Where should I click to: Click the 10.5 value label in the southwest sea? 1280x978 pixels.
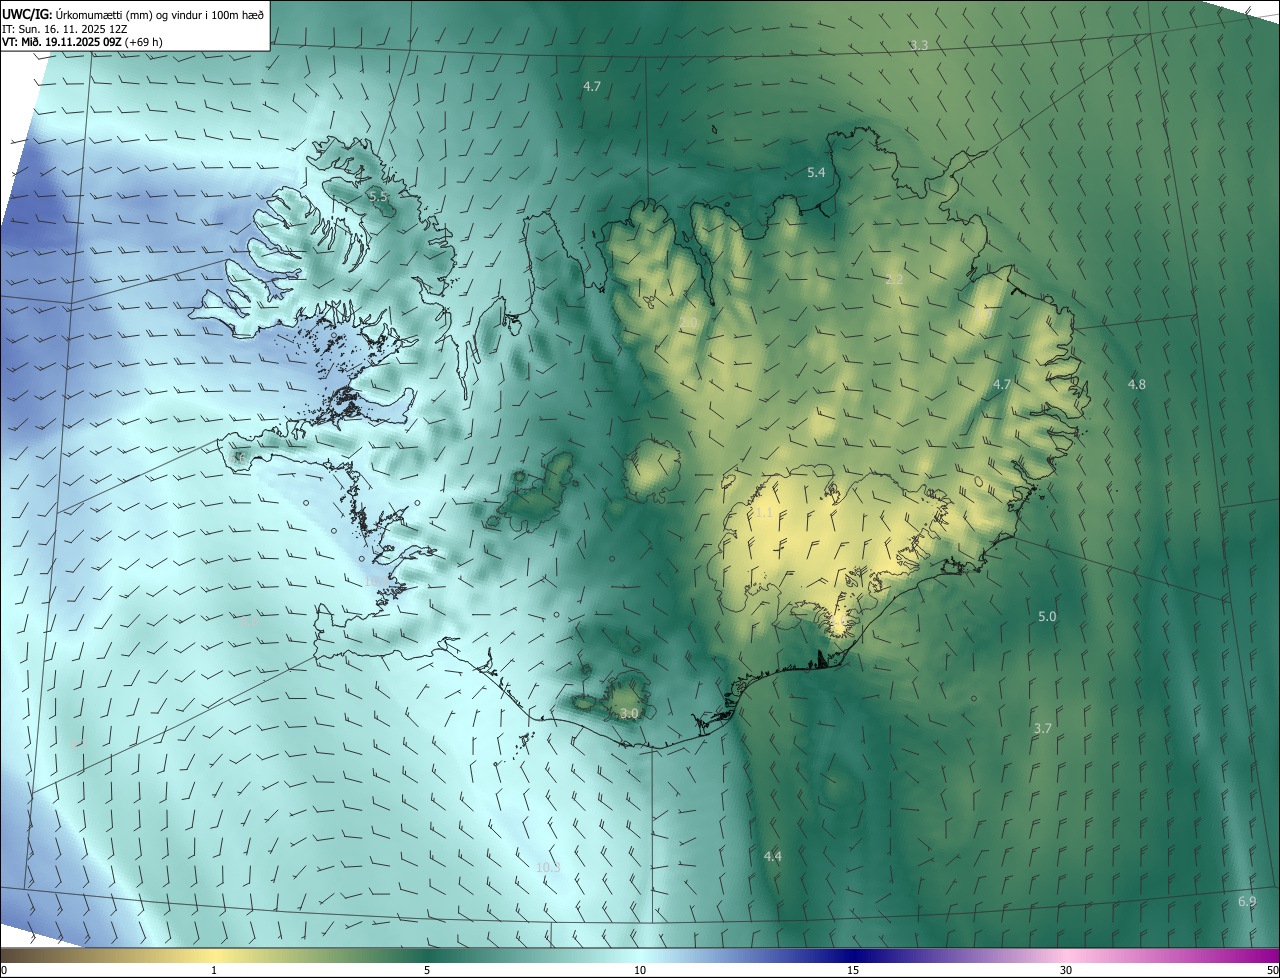[x=548, y=867]
